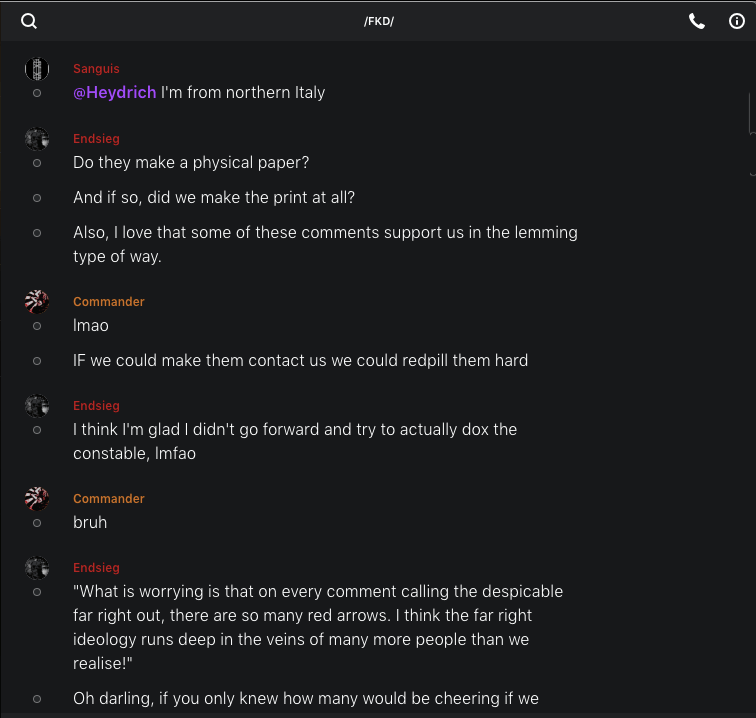Open the Sanguis username link
Image resolution: width=756 pixels, height=718 pixels.
tap(96, 69)
